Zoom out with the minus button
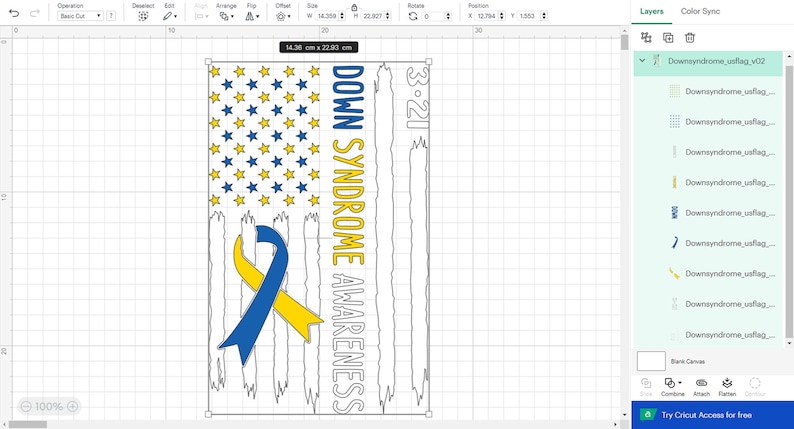 26,406
